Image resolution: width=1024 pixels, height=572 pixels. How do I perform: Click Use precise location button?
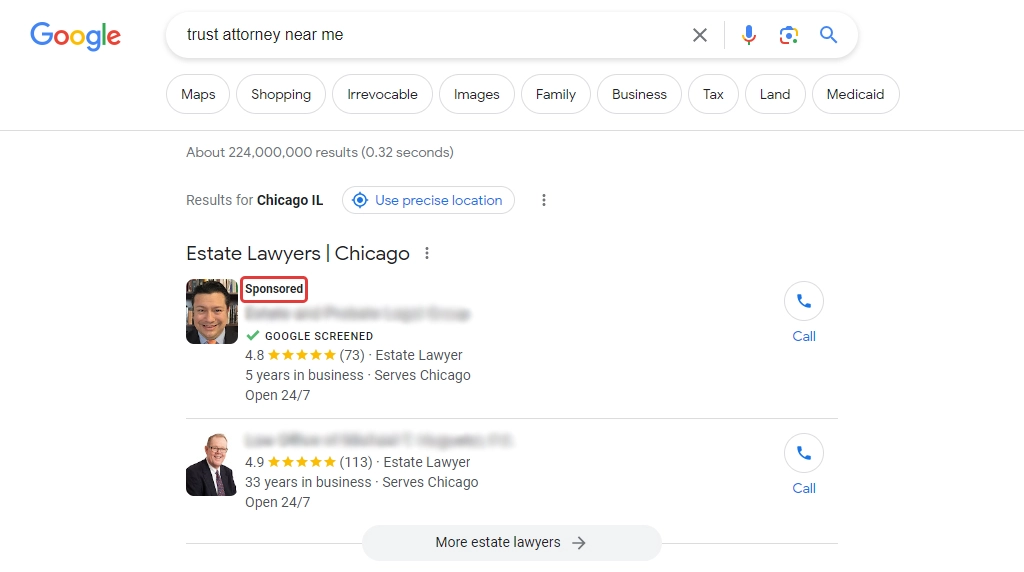coord(428,200)
